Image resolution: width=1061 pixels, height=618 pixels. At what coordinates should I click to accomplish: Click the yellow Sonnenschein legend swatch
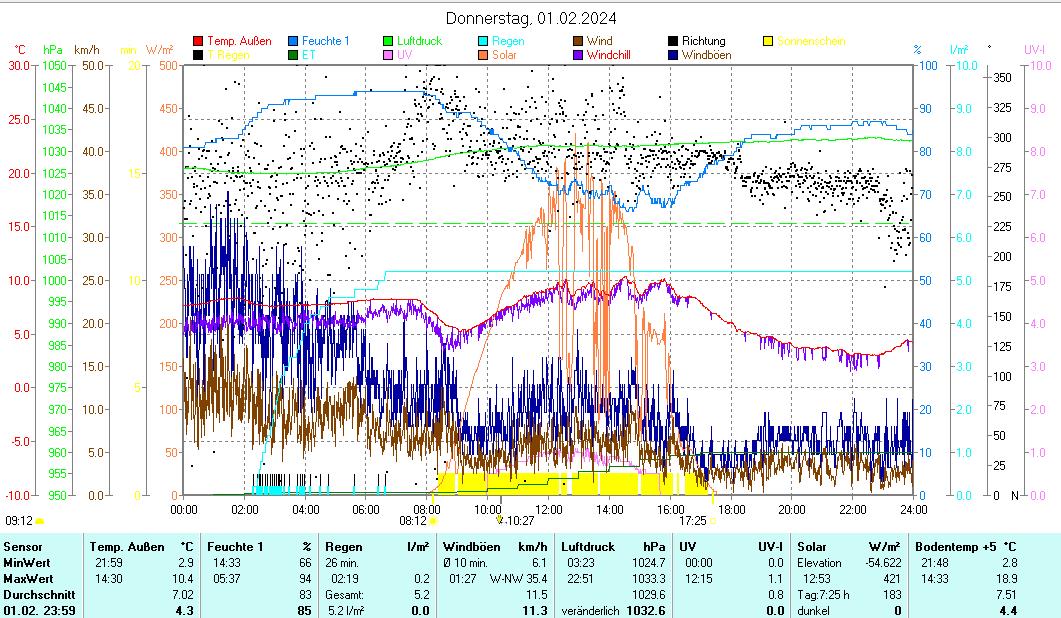click(x=768, y=41)
